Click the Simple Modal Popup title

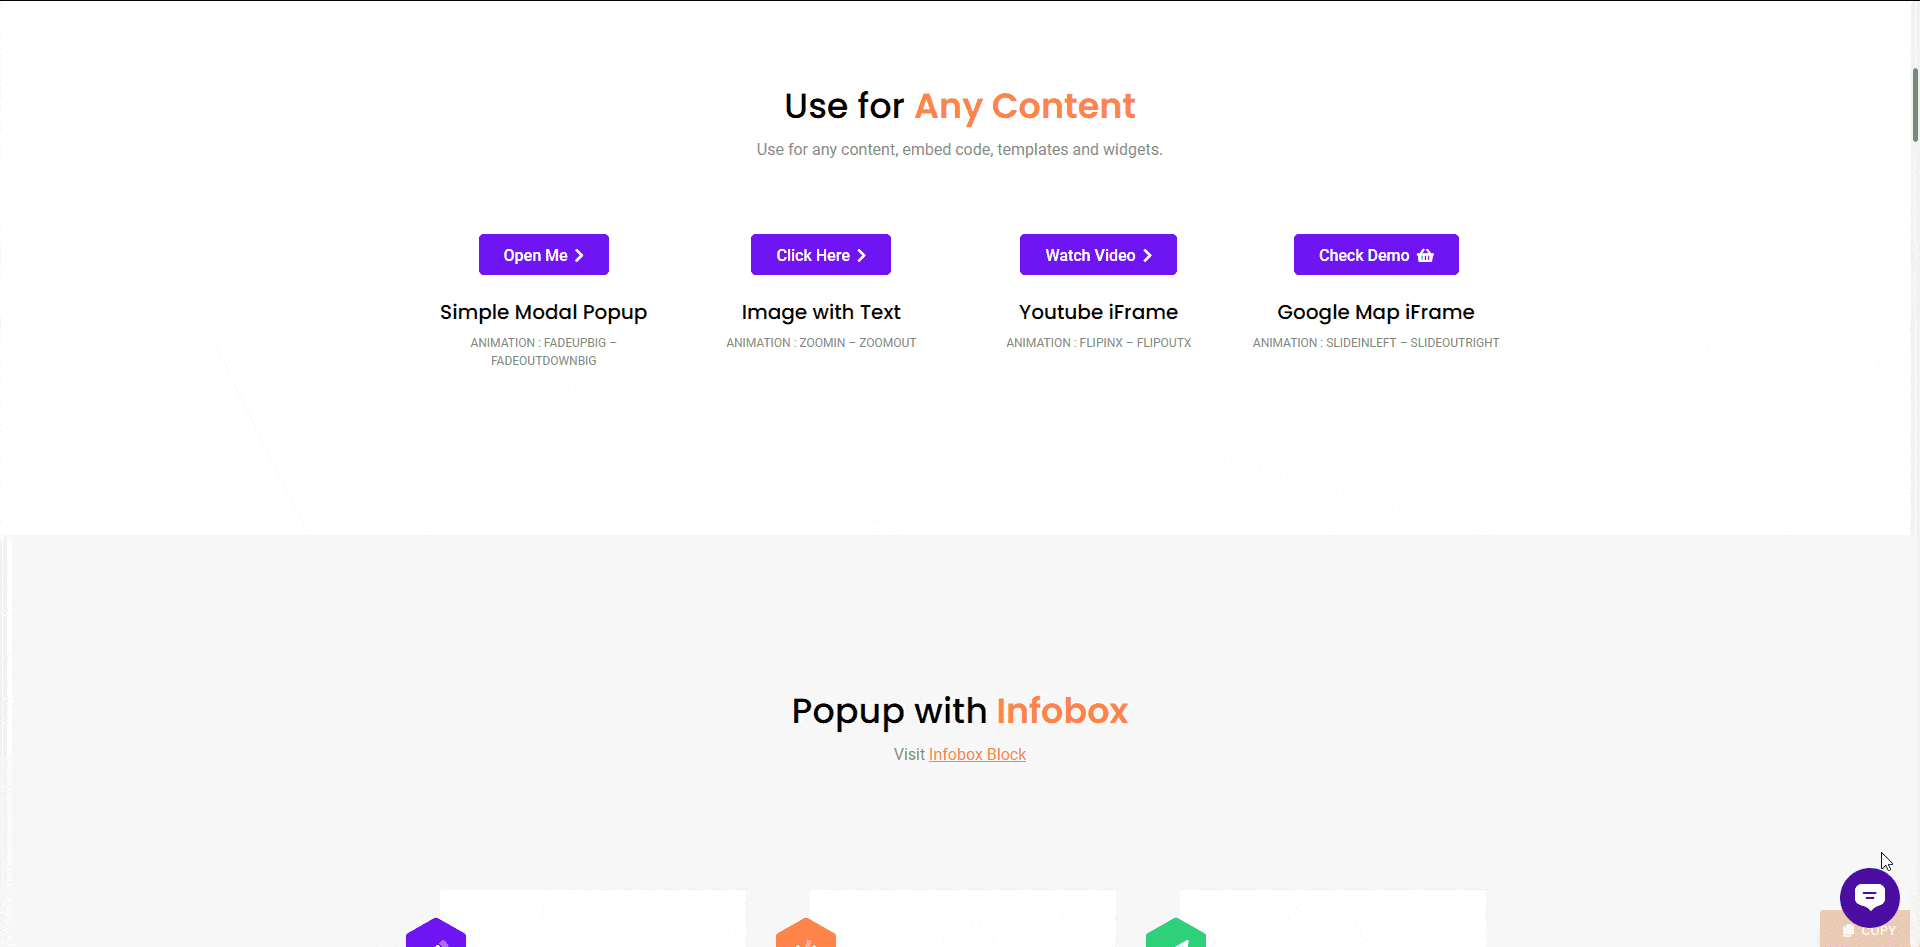[x=543, y=312]
